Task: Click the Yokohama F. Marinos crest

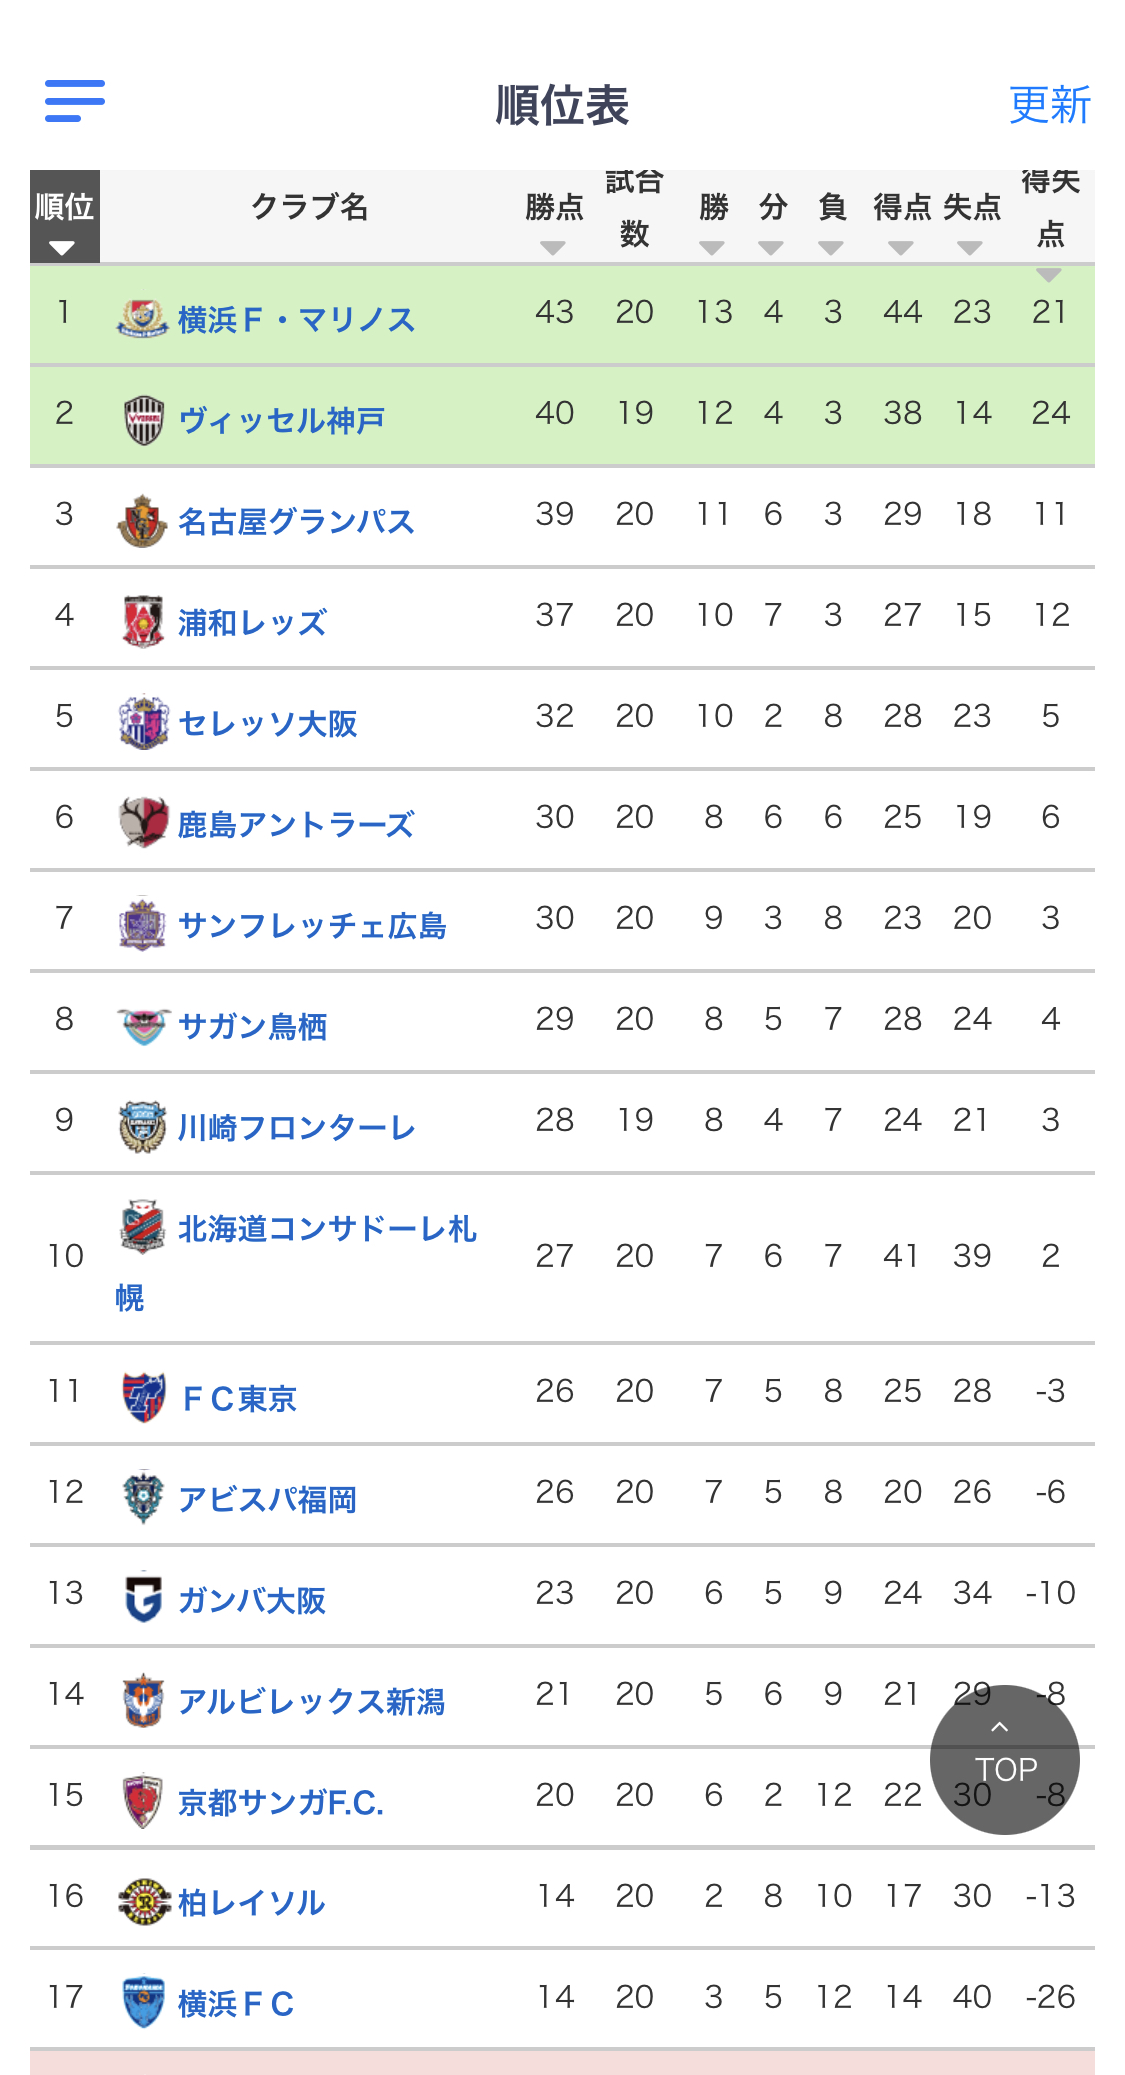Action: 142,319
